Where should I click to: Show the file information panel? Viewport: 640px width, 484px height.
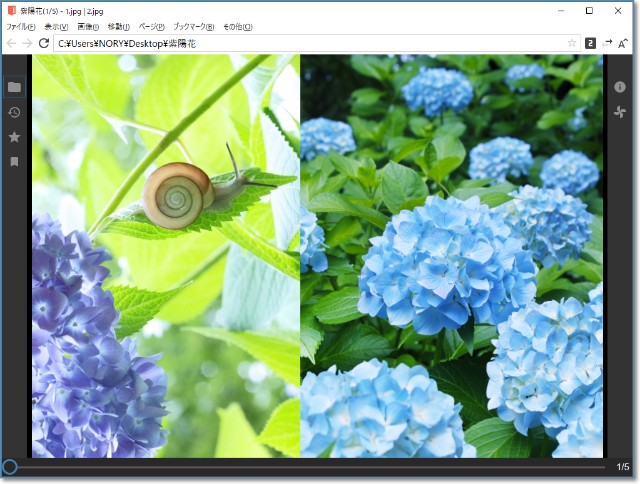tap(620, 87)
